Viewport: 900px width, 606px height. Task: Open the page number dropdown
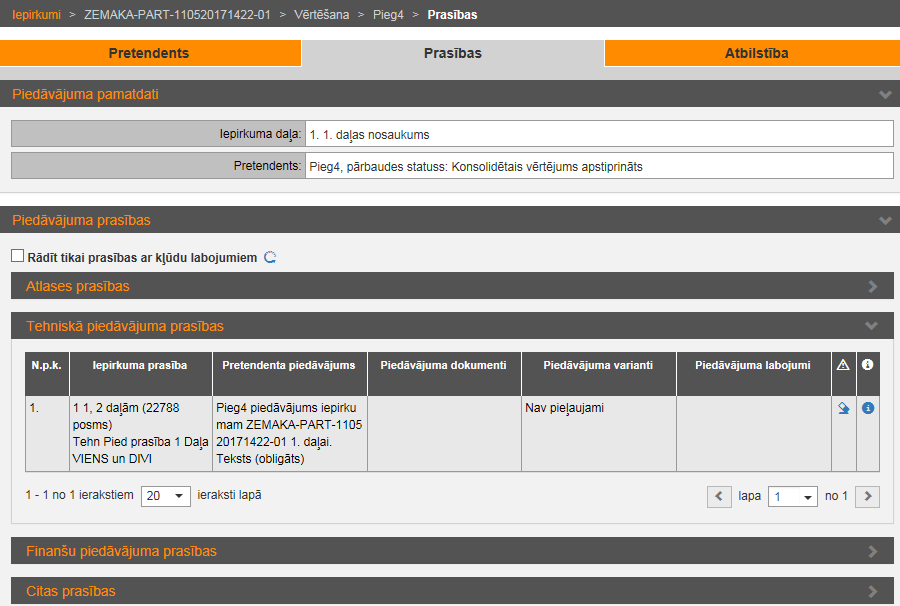[x=792, y=496]
